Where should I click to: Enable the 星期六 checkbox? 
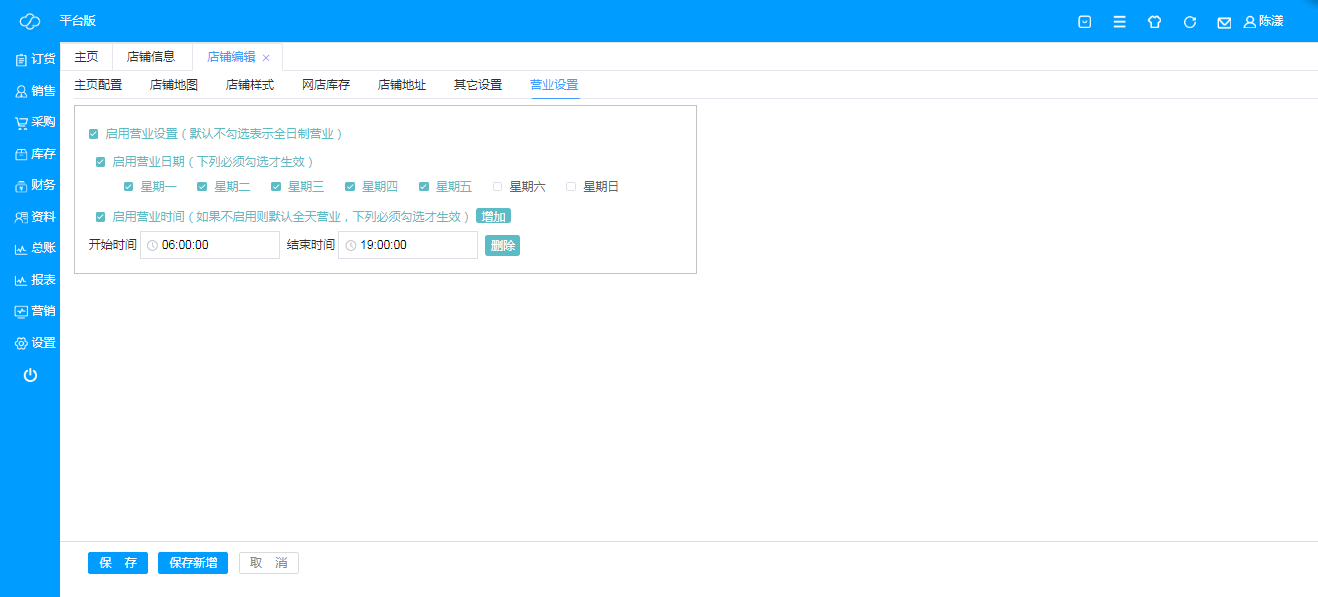(498, 187)
